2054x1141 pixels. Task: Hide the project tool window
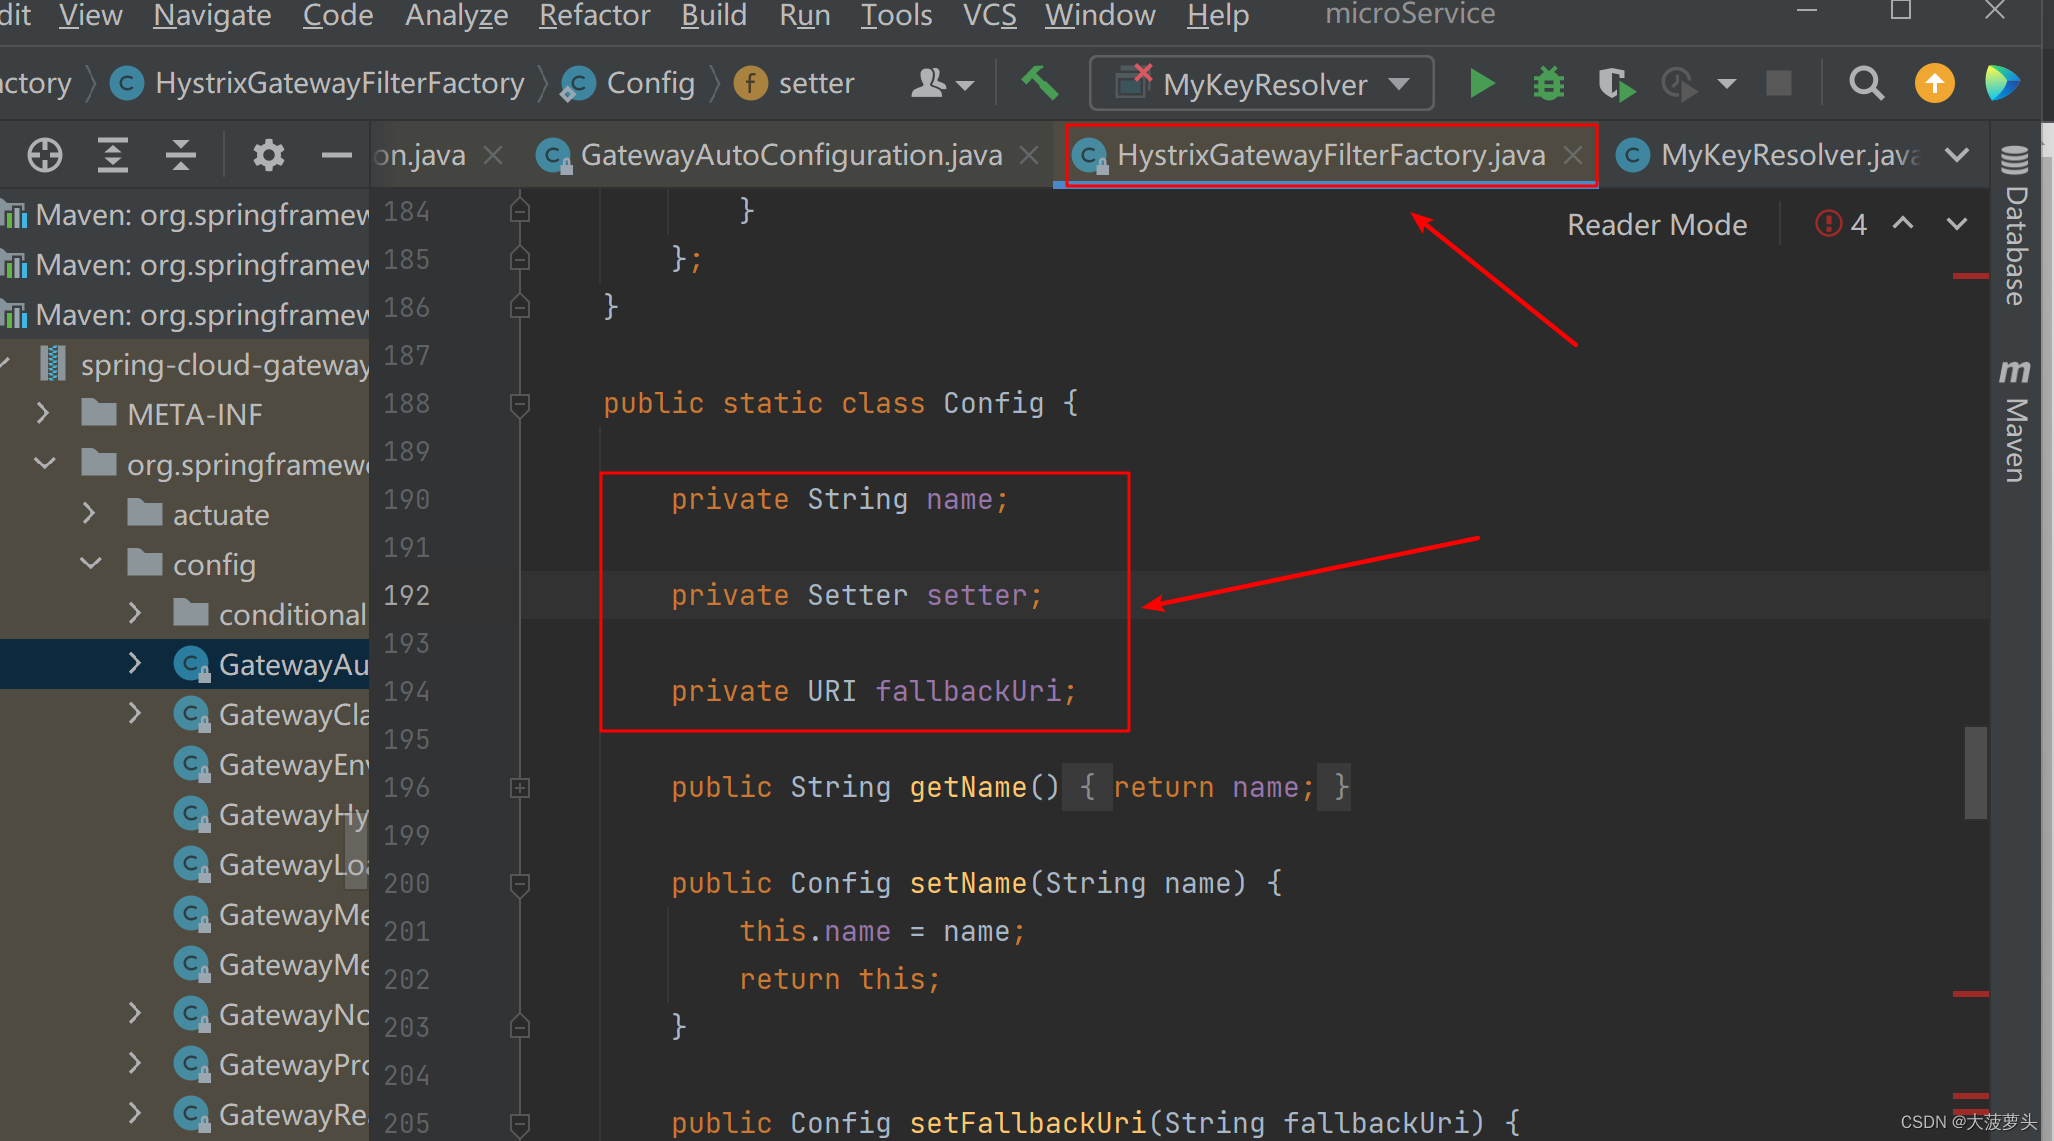(x=336, y=155)
